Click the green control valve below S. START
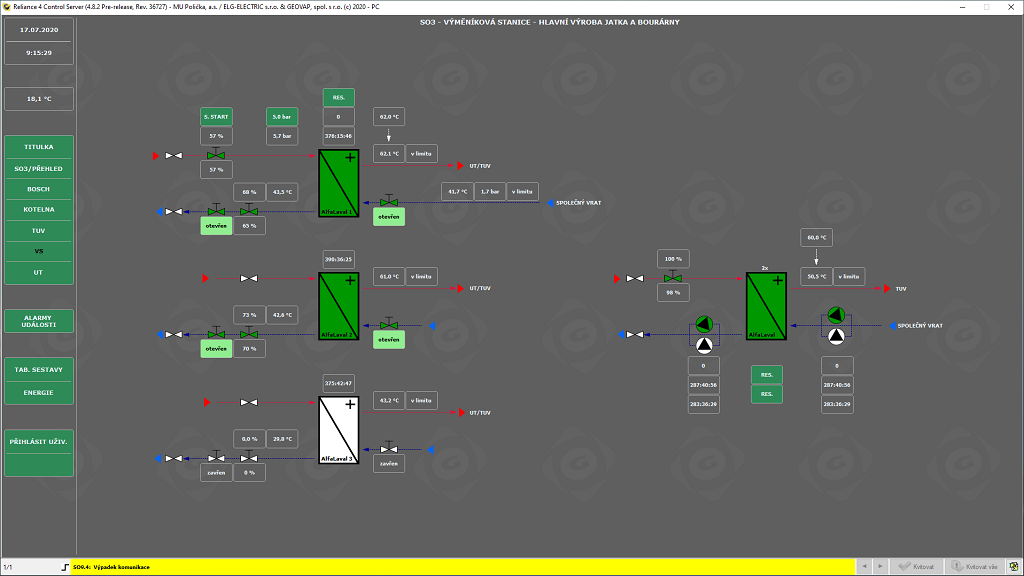Image resolution: width=1024 pixels, height=576 pixels. click(215, 155)
